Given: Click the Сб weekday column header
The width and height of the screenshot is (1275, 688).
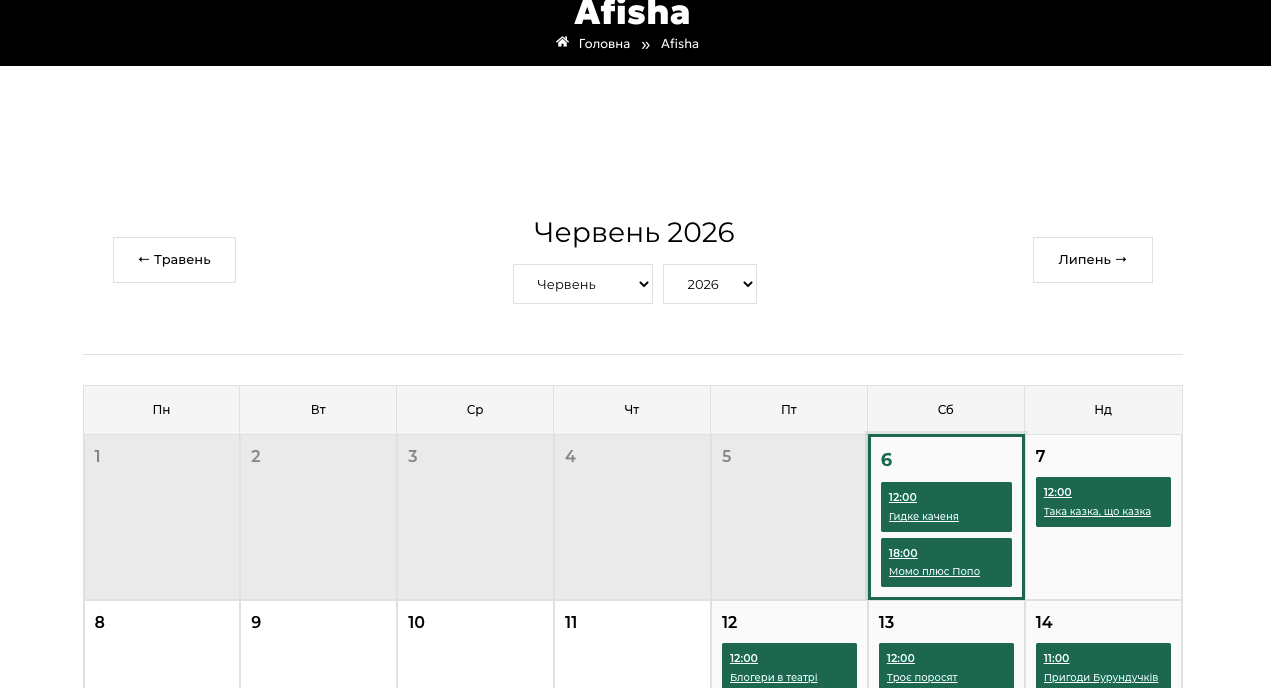Looking at the screenshot, I should click(x=946, y=410).
